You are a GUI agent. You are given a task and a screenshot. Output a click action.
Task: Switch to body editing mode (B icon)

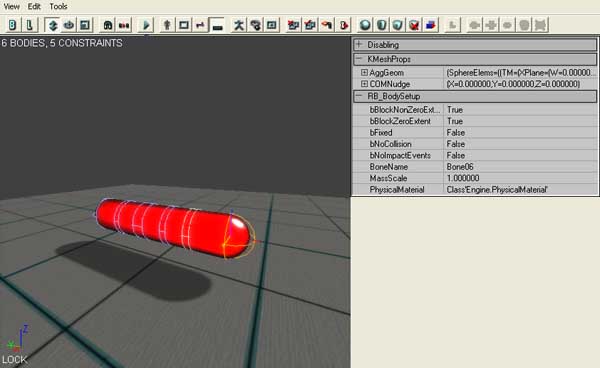(12, 25)
